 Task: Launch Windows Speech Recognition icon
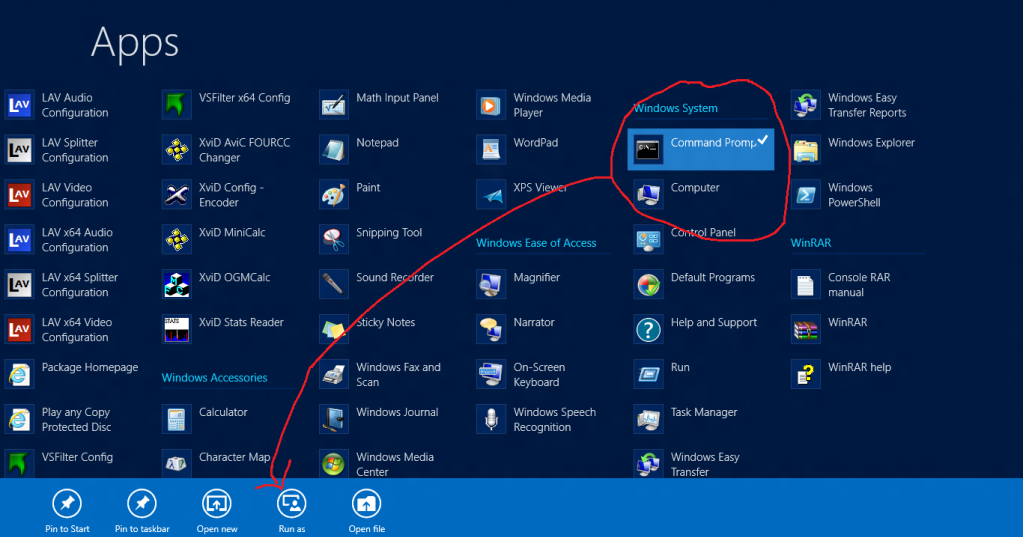click(491, 420)
